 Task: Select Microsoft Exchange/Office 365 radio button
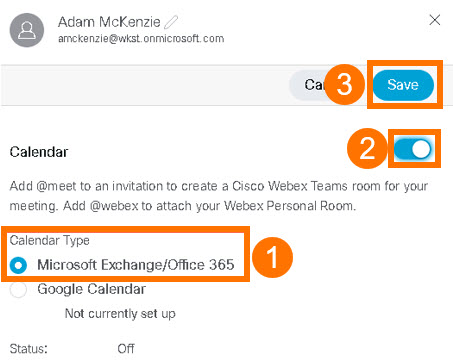[18, 265]
